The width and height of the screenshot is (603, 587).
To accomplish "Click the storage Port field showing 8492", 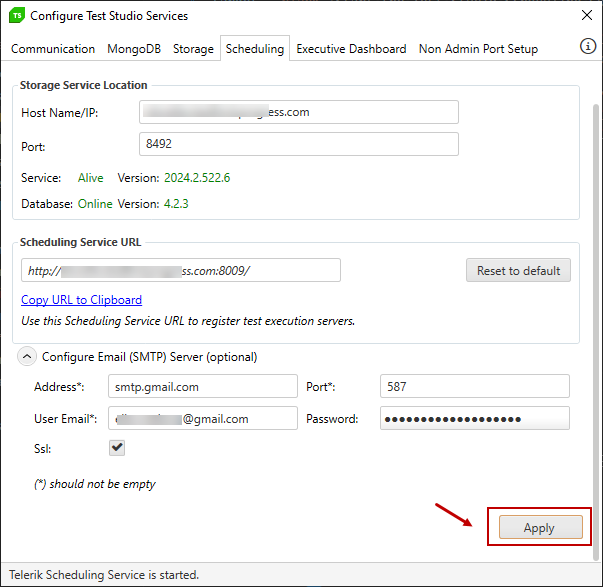I will click(299, 144).
